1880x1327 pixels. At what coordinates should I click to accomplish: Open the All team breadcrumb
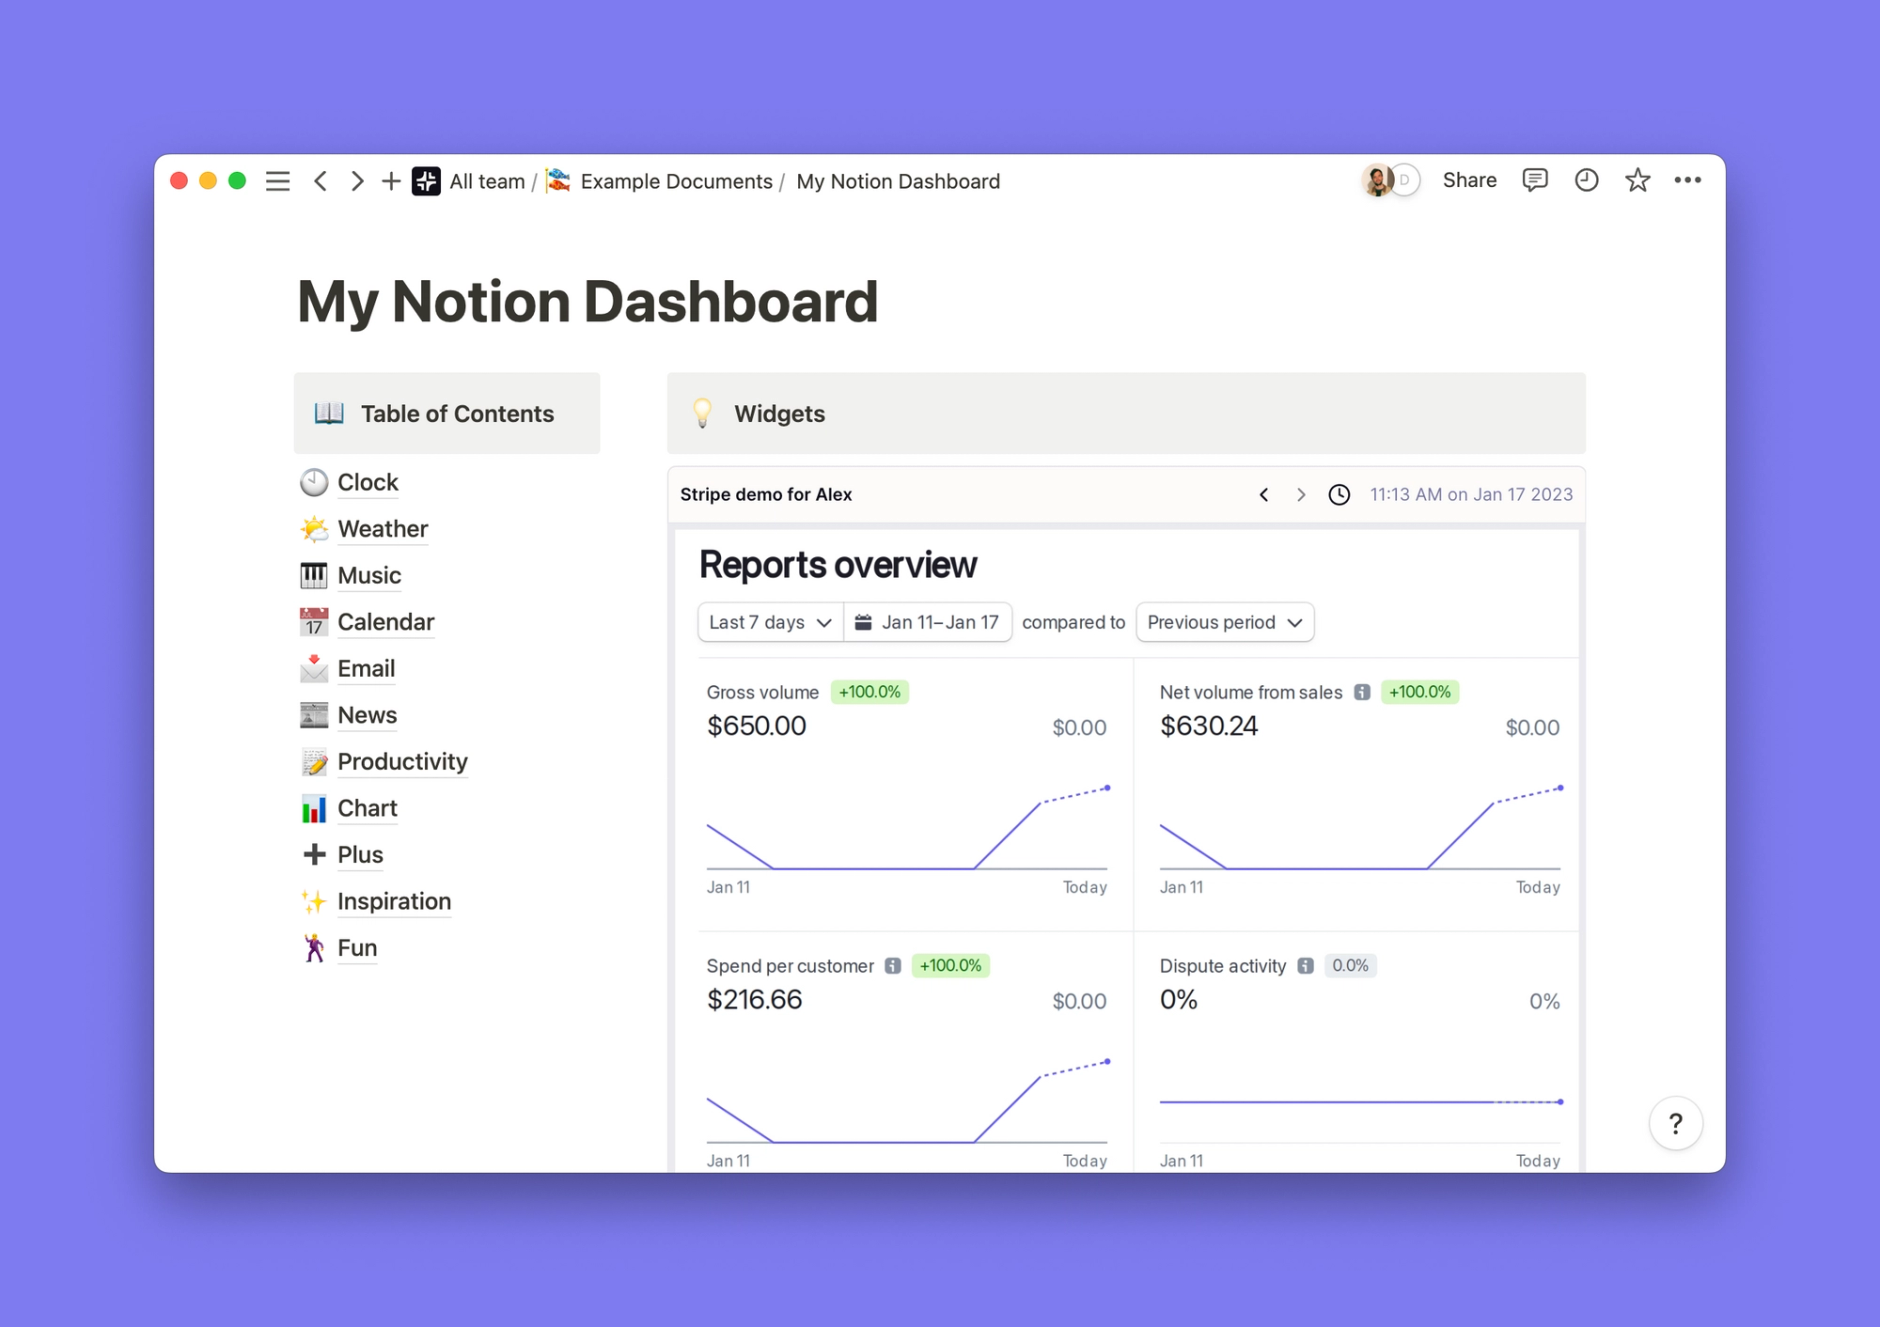(487, 181)
